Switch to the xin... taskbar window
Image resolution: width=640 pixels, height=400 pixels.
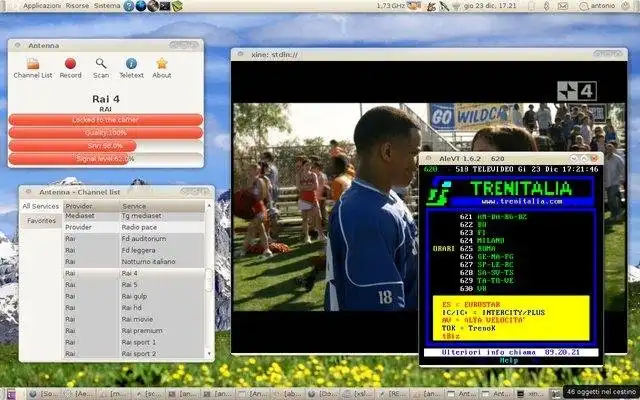533,394
